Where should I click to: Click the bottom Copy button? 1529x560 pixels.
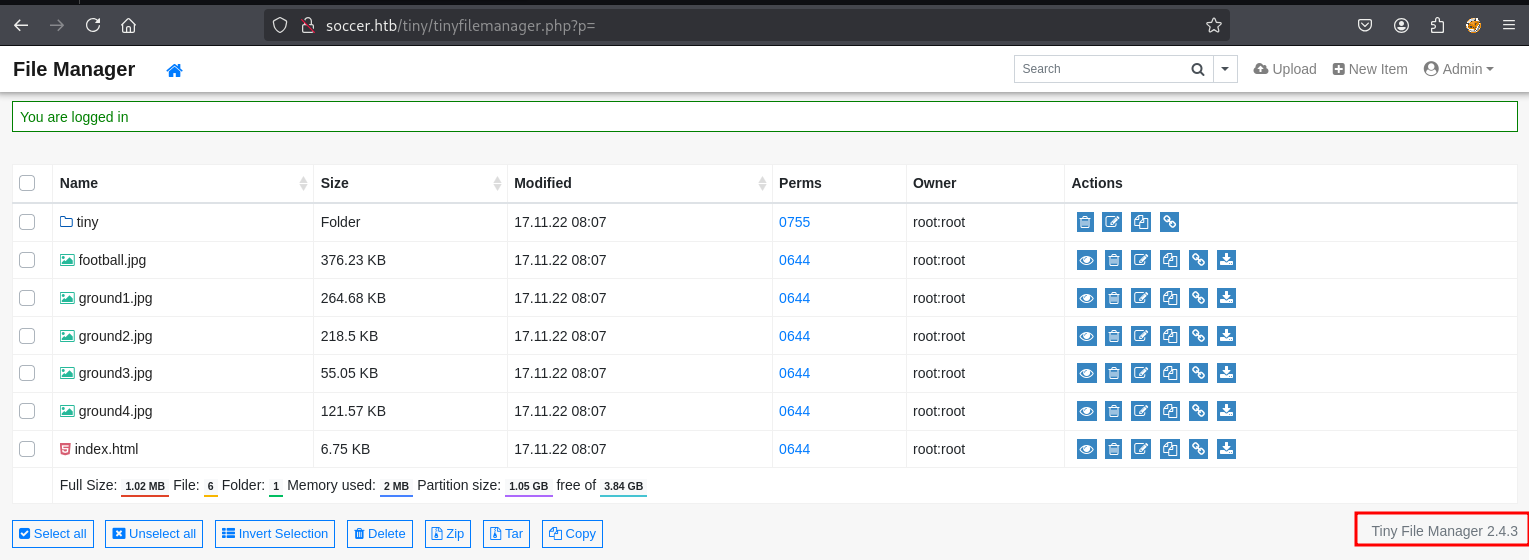coord(572,534)
